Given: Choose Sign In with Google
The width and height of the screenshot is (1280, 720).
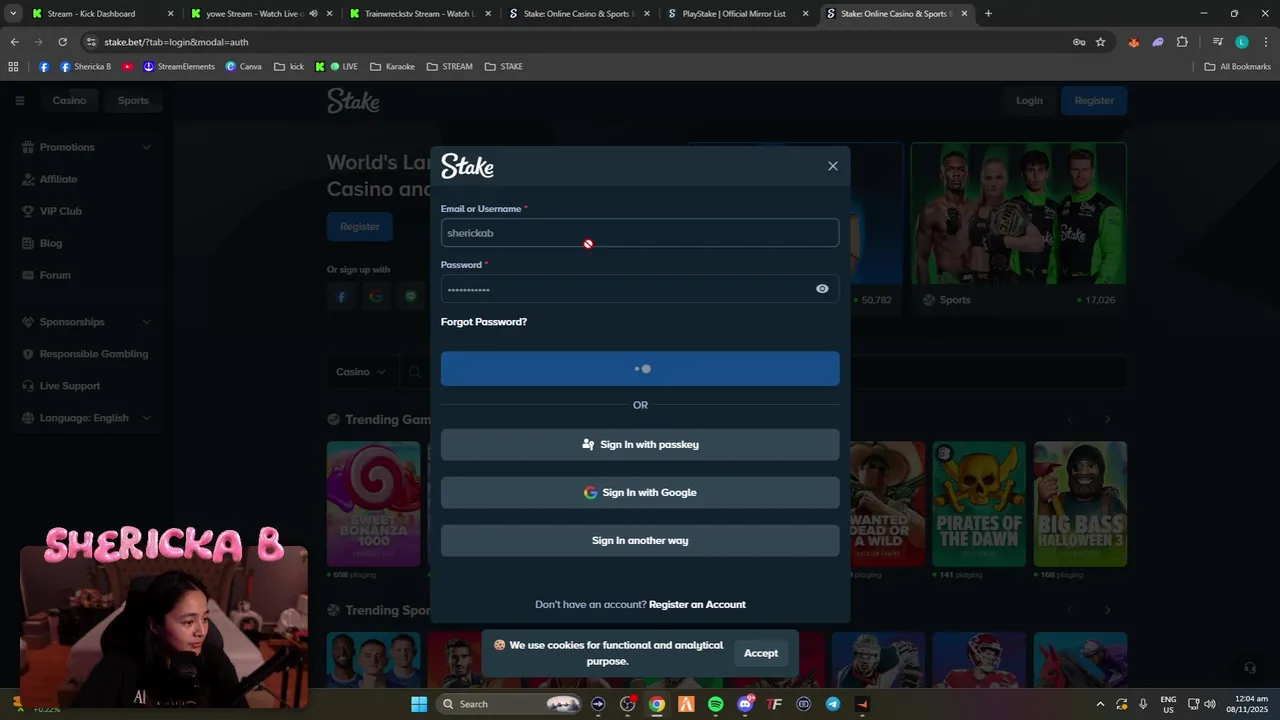Looking at the screenshot, I should (640, 493).
